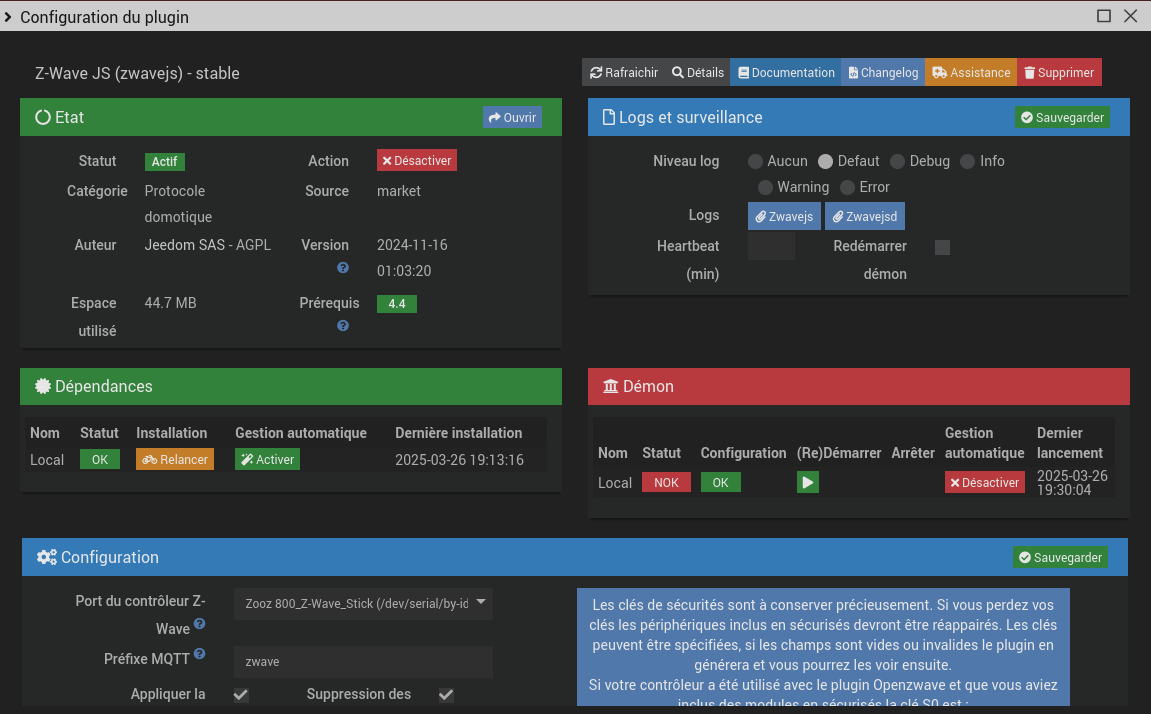Click the help icon under Version
Screen dimensions: 1151x714
tap(343, 268)
